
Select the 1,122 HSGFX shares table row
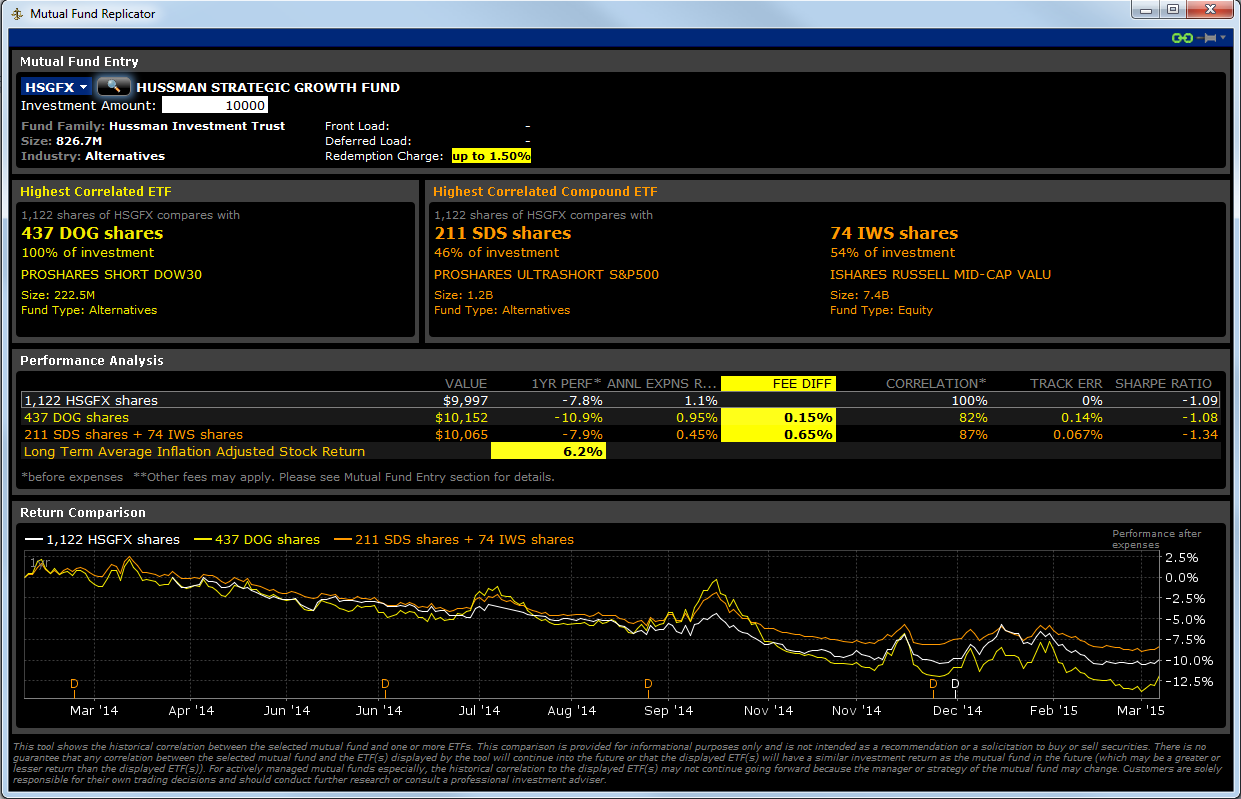(x=620, y=400)
